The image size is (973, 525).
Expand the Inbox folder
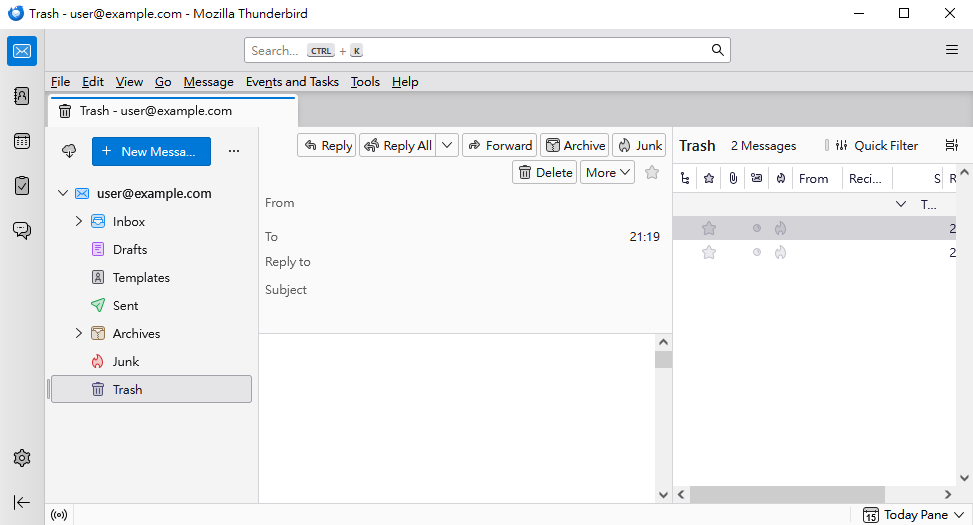pos(78,221)
